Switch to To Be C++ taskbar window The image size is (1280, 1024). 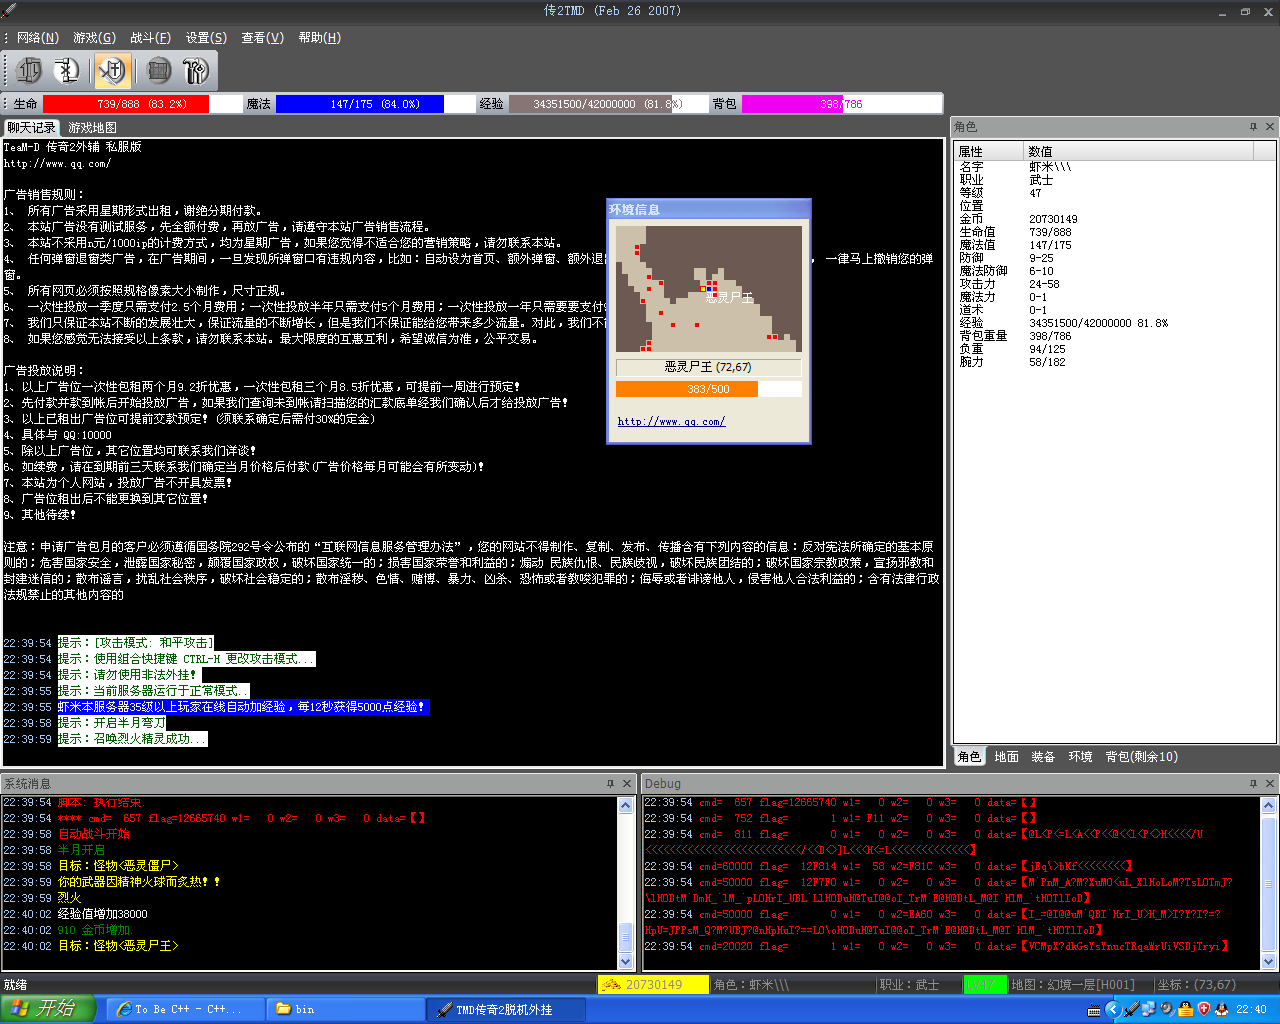tap(183, 1010)
